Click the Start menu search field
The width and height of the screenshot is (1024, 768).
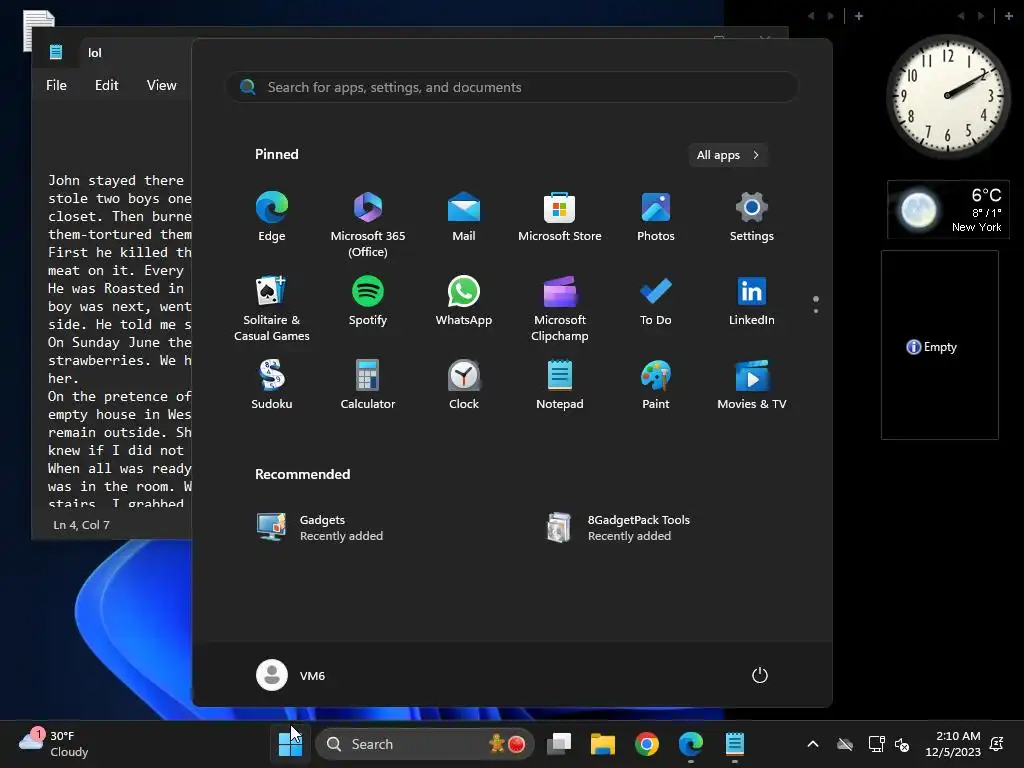[x=512, y=87]
